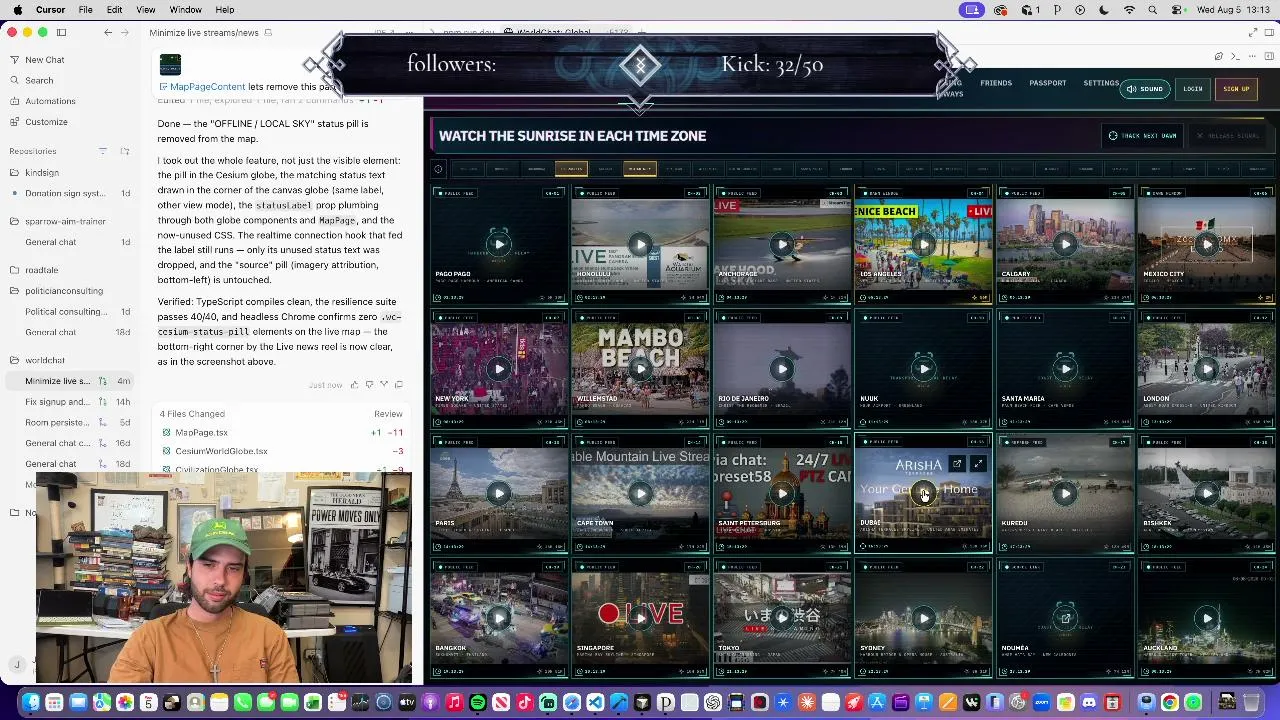The height and width of the screenshot is (720, 1280).
Task: Play the Bishkek stream
Action: pos(1207,493)
